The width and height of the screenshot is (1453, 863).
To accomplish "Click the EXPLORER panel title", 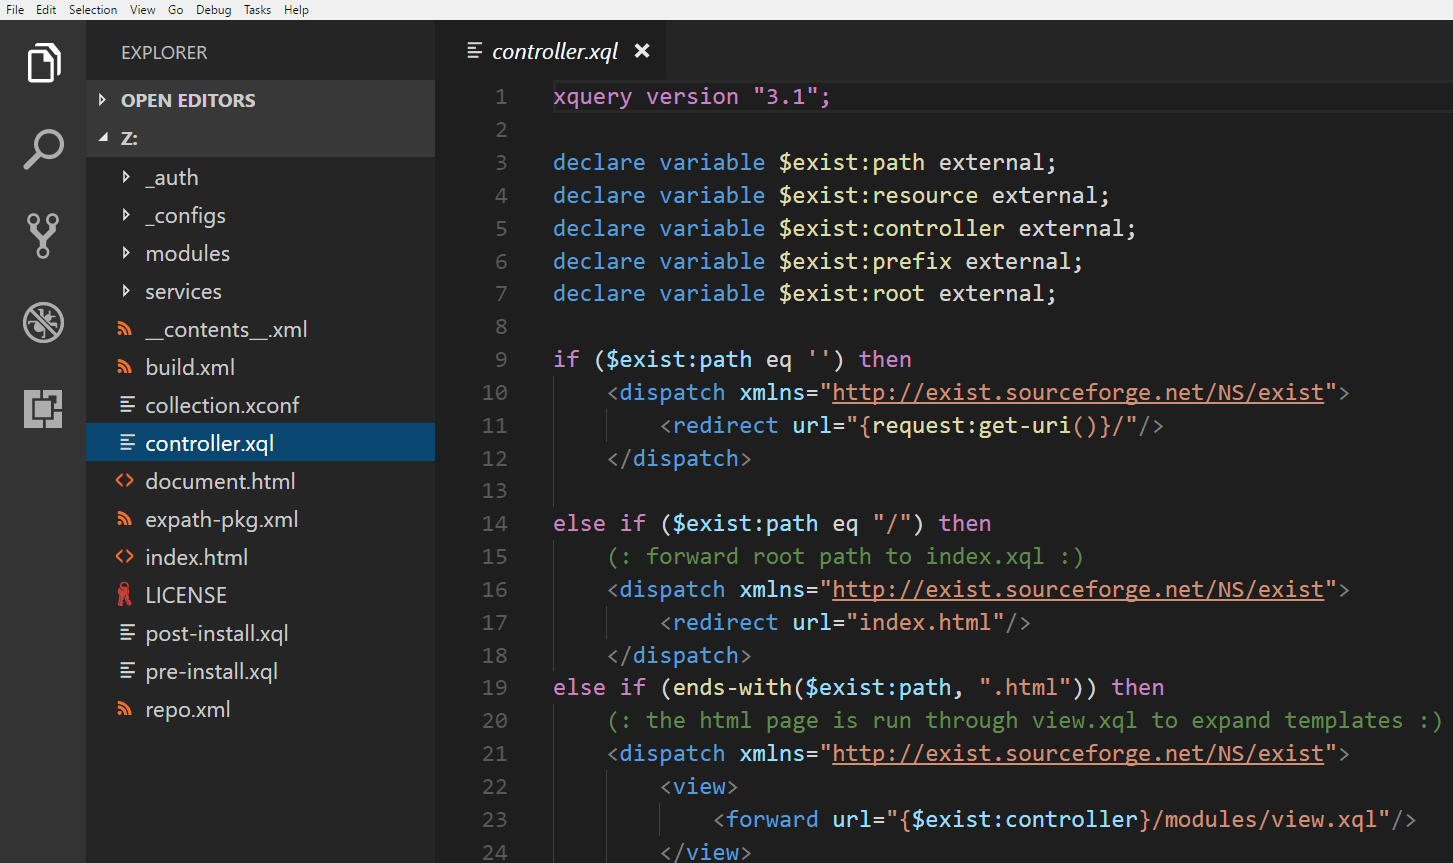I will (164, 53).
